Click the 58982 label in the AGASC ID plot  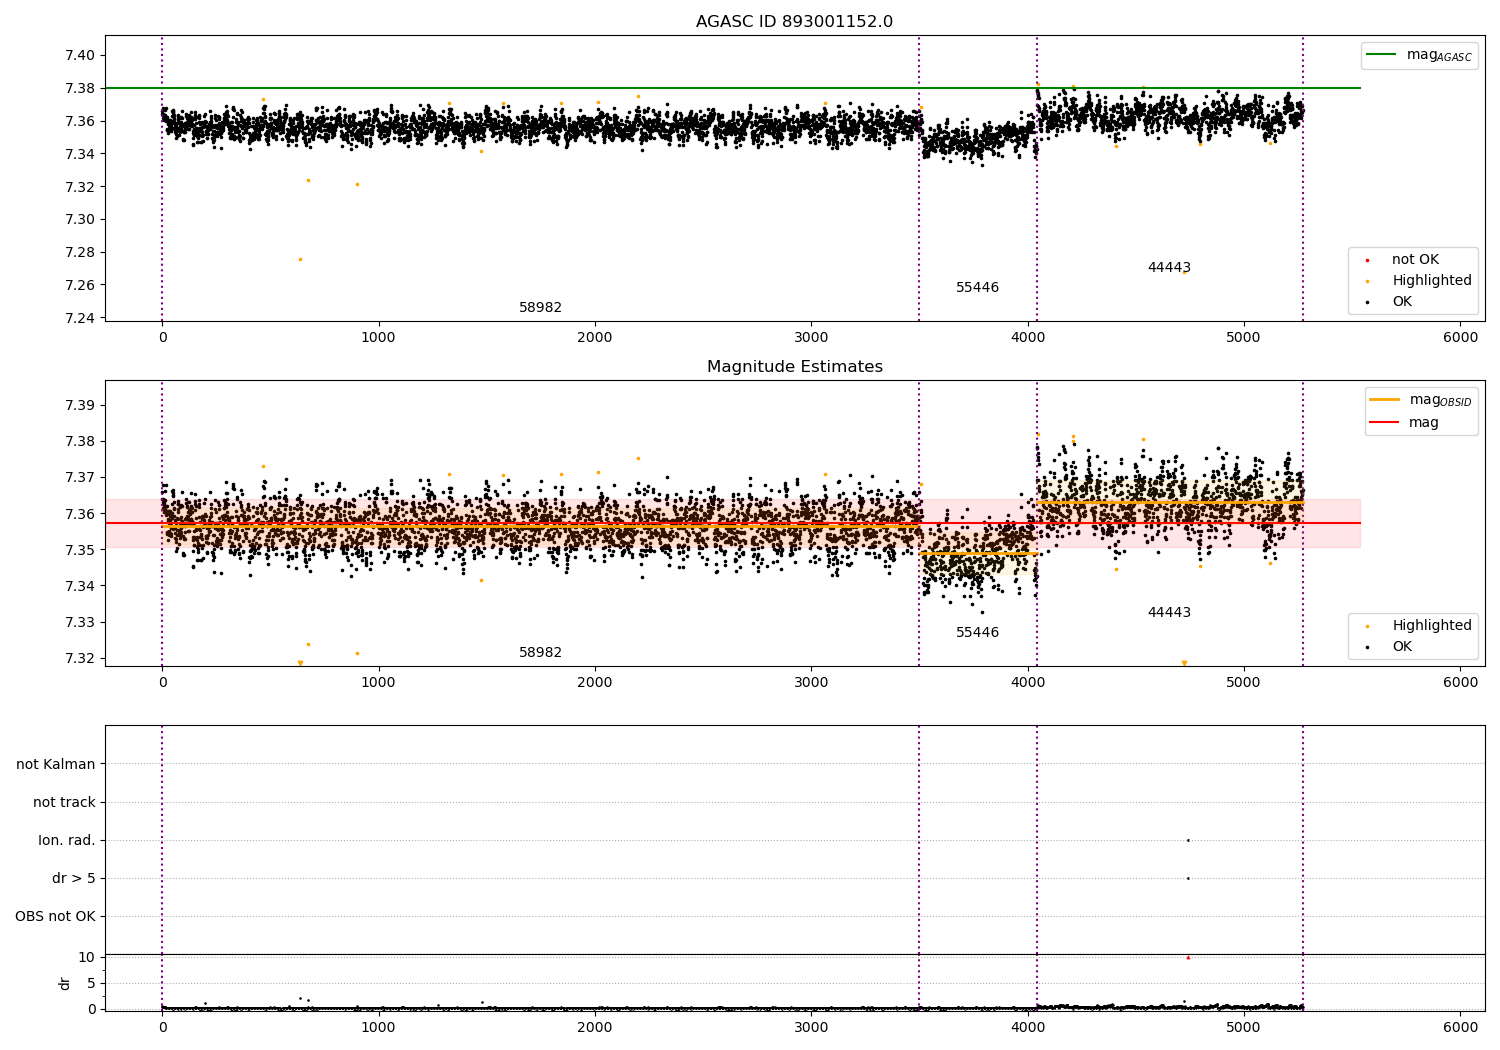(x=540, y=308)
